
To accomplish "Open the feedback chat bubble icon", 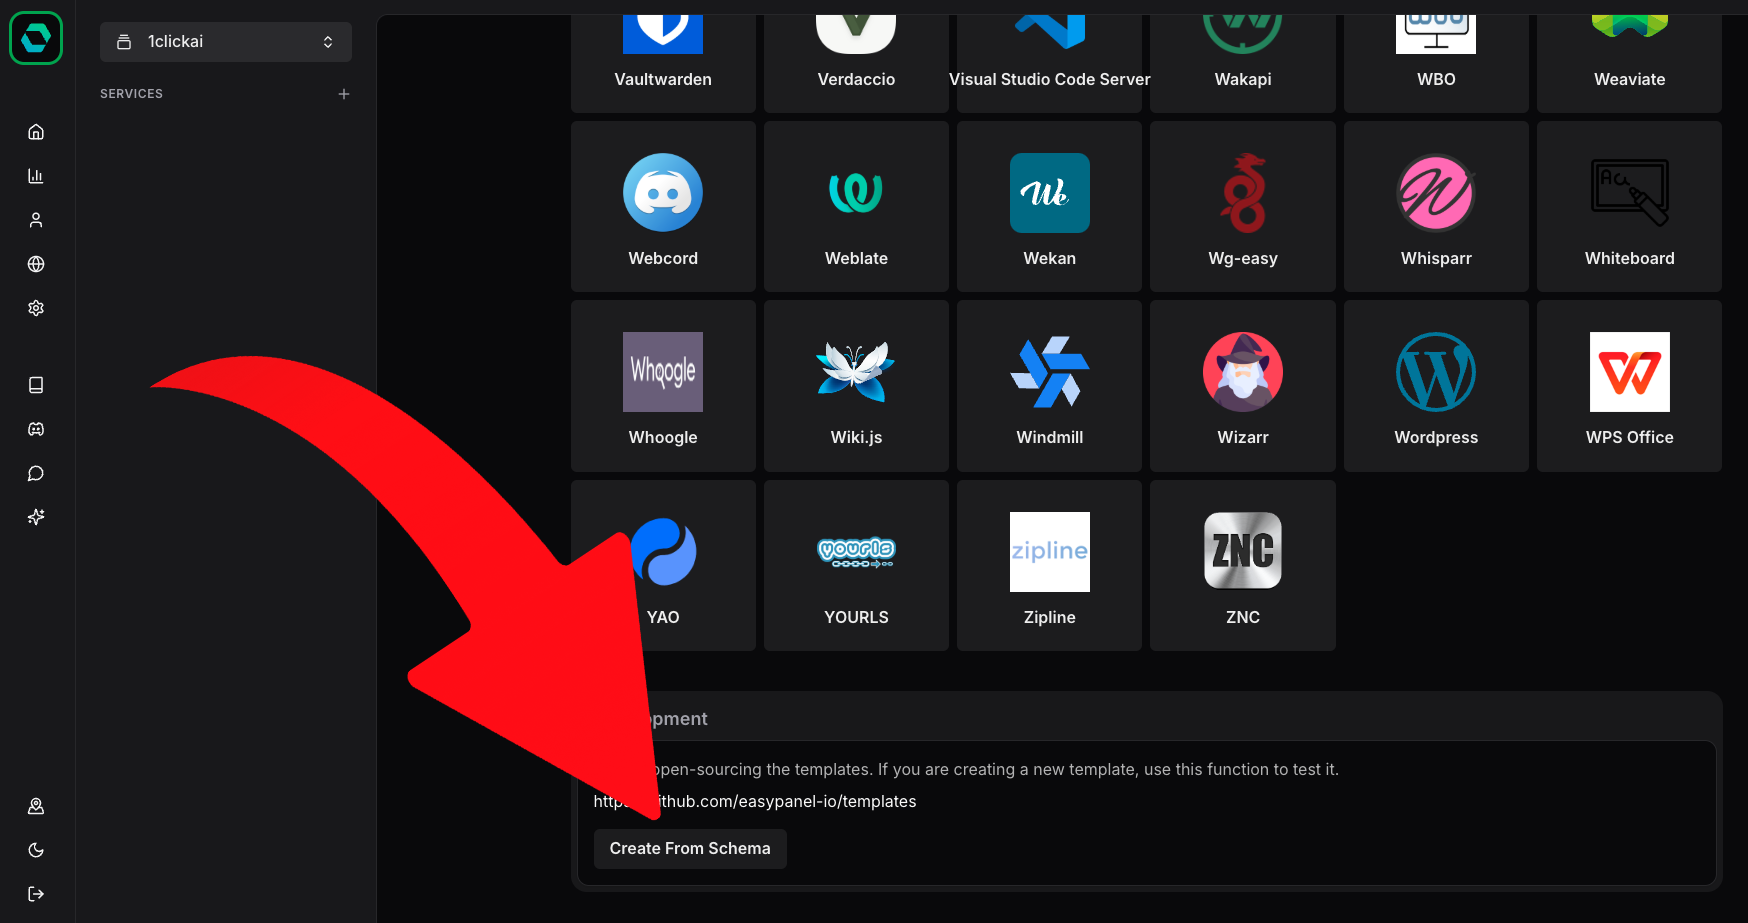I will (36, 473).
